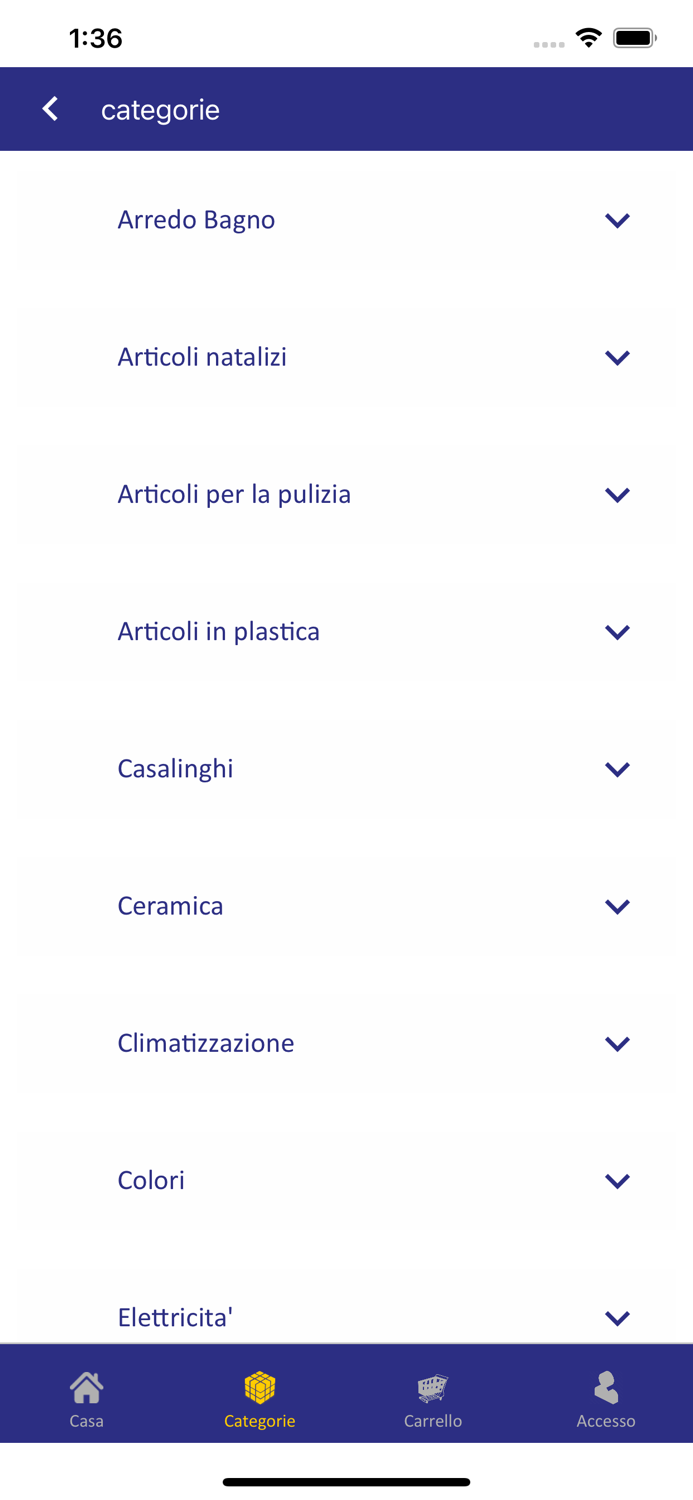693x1500 pixels.
Task: Open the Casalinghi category
Action: tap(346, 768)
